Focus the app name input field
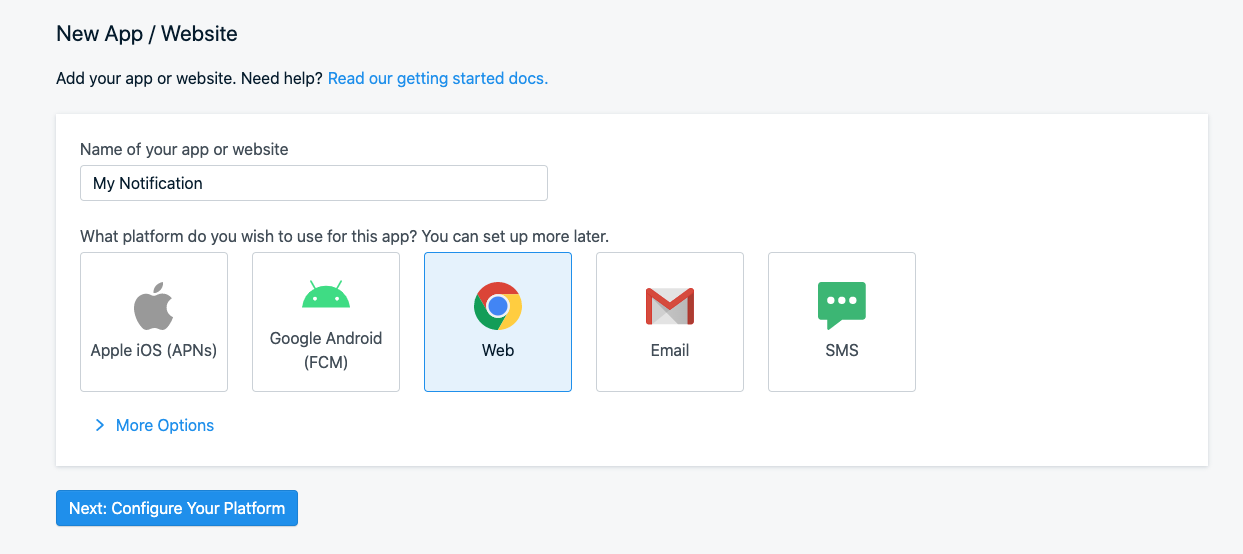 click(x=380, y=183)
